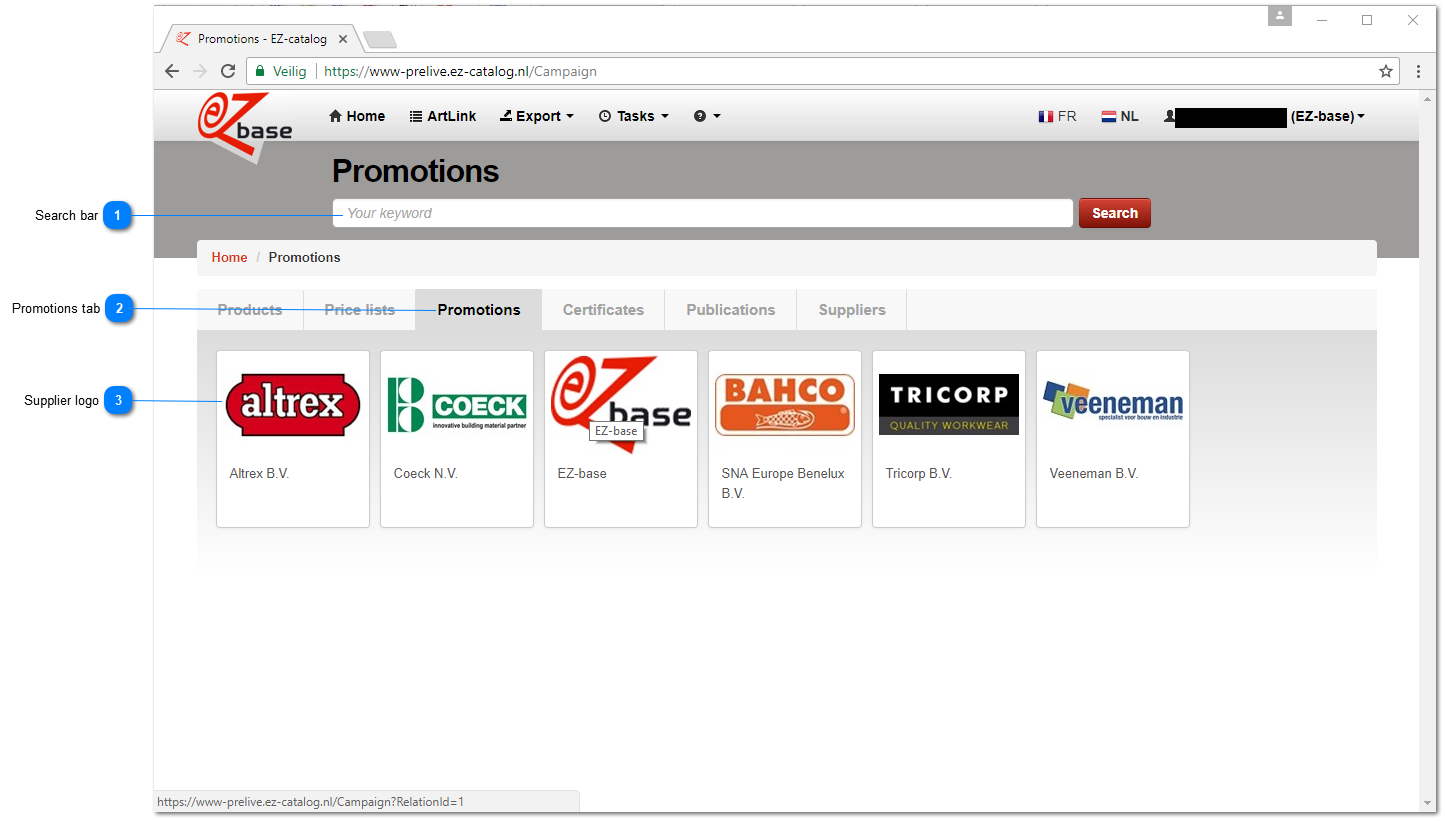Image resolution: width=1445 pixels, height=821 pixels.
Task: Click the Promotions breadcrumb text
Action: [x=304, y=257]
